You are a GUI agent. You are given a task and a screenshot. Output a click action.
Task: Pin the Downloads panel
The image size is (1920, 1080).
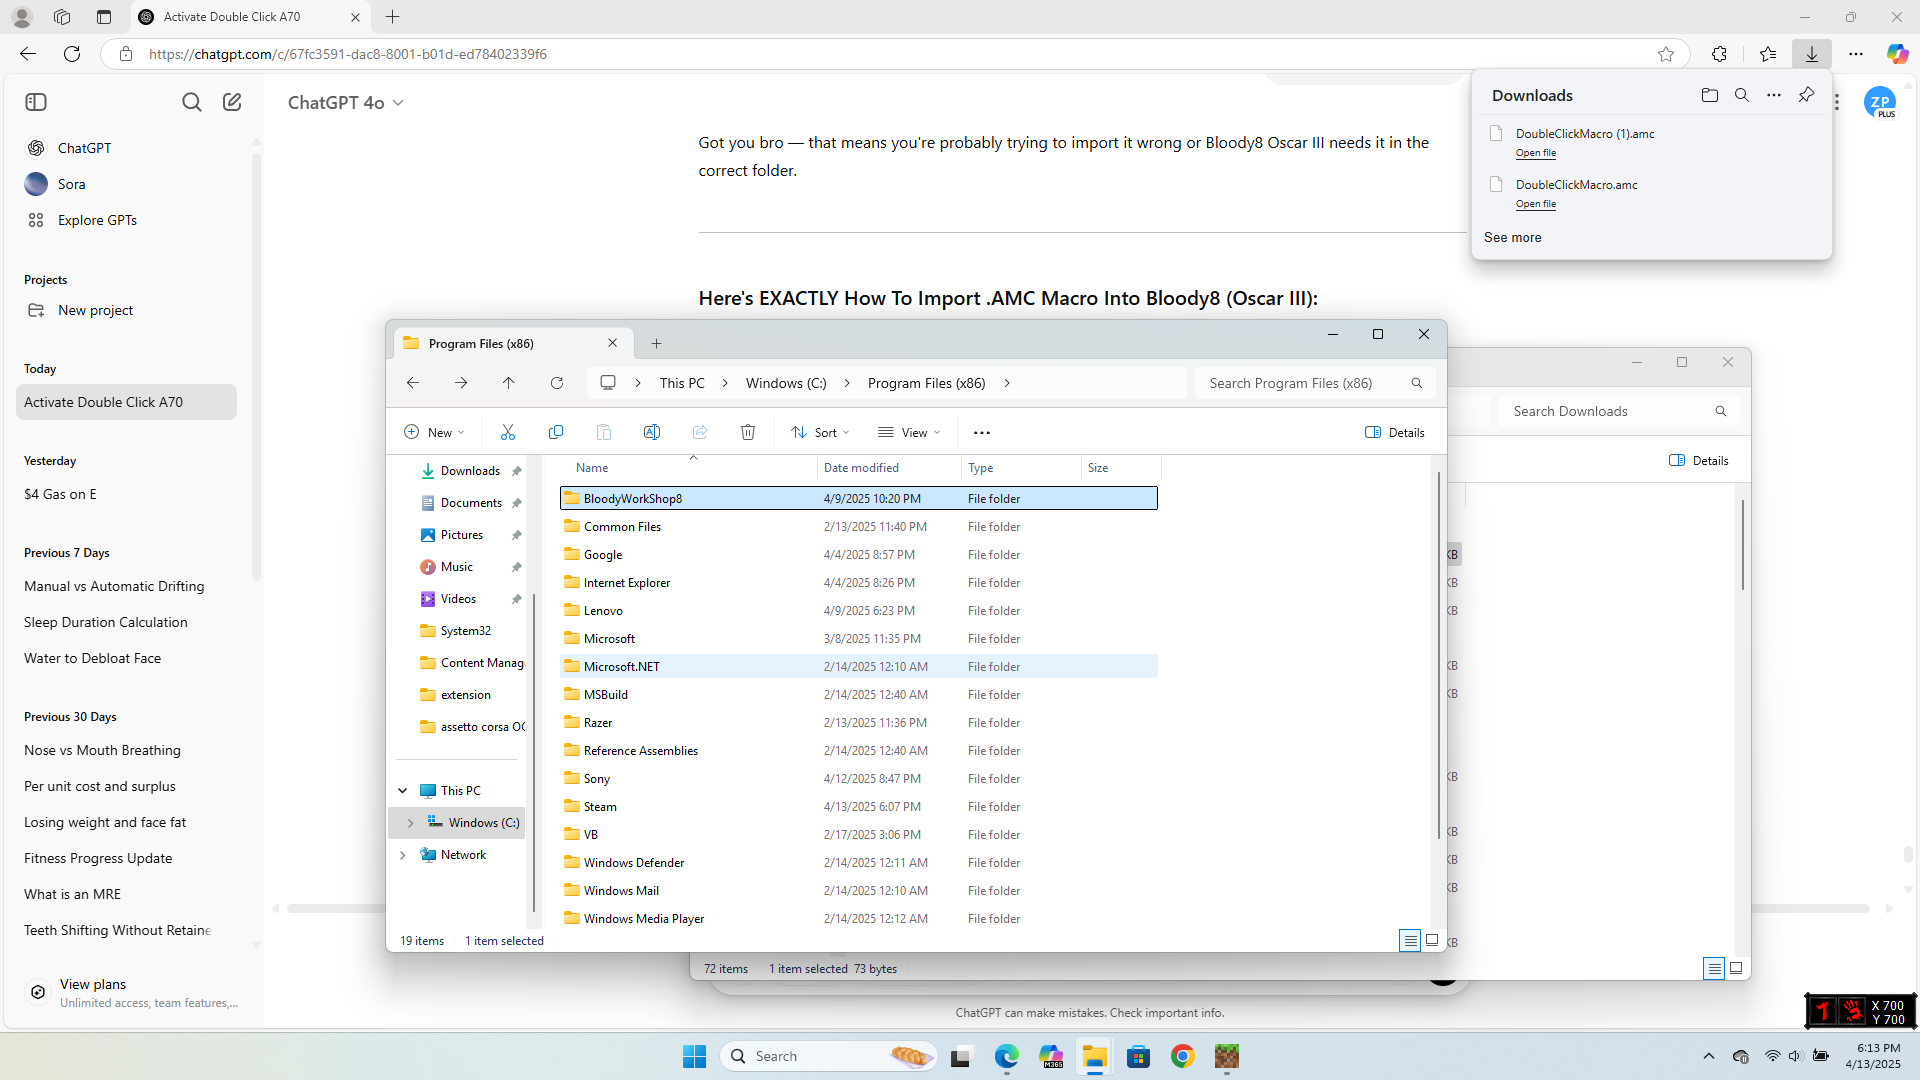pos(1806,95)
